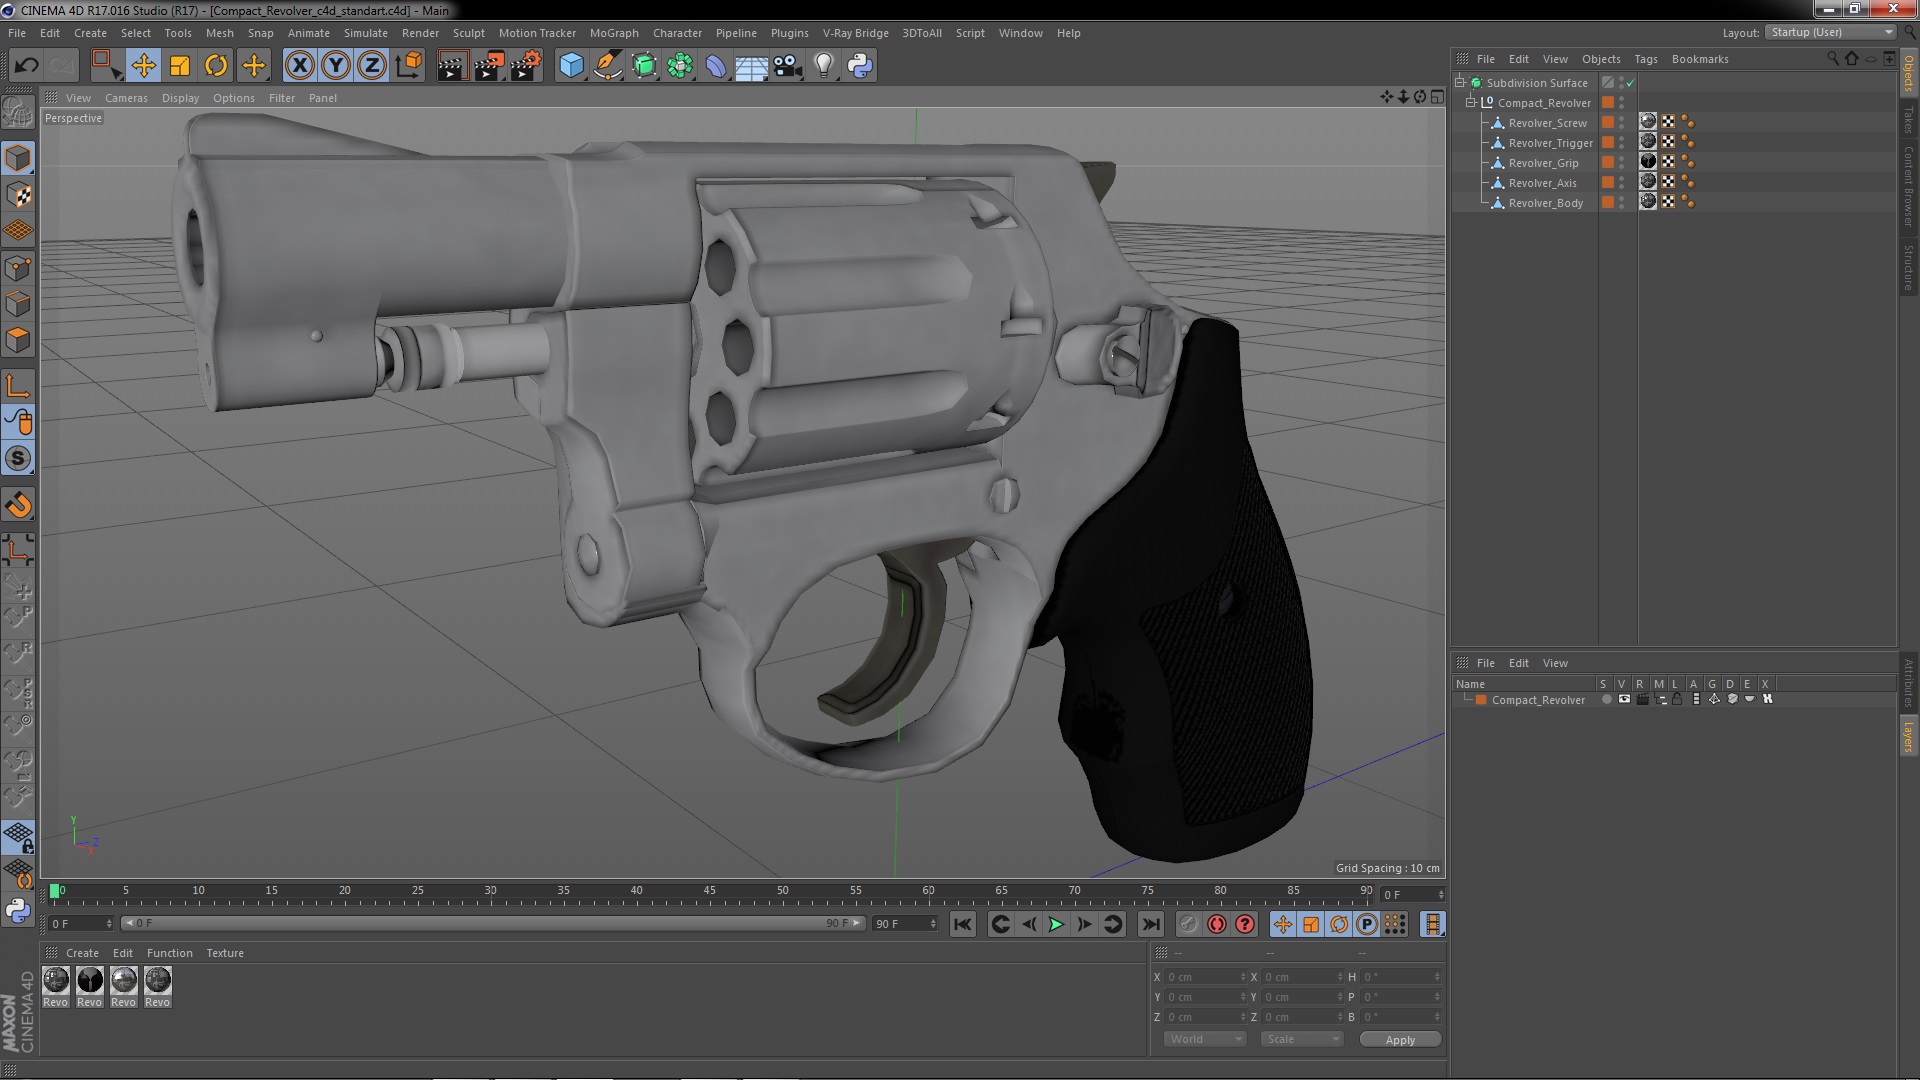Screen dimensions: 1920x1080
Task: Add a Camera object
Action: tap(788, 66)
